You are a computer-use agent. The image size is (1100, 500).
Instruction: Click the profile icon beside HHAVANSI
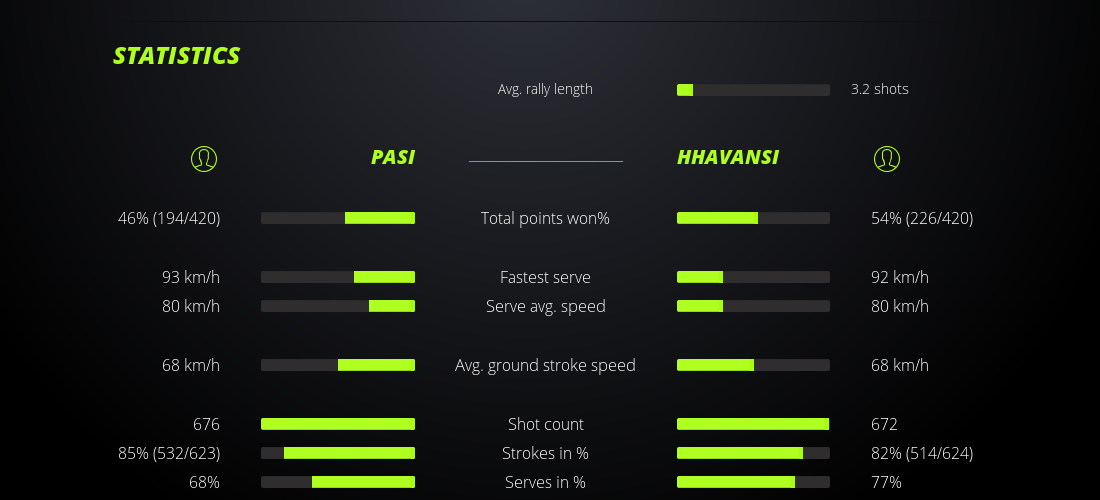(x=886, y=158)
